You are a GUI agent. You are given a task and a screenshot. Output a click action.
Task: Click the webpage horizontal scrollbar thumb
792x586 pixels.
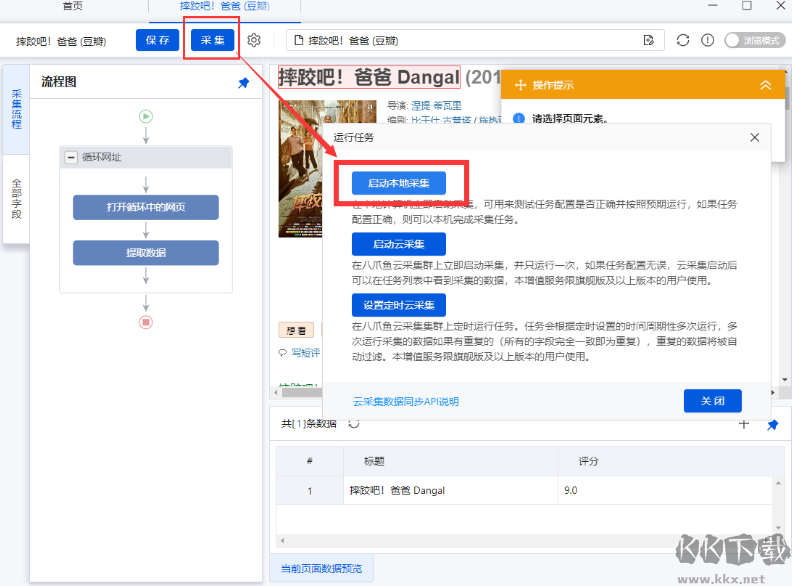click(302, 392)
